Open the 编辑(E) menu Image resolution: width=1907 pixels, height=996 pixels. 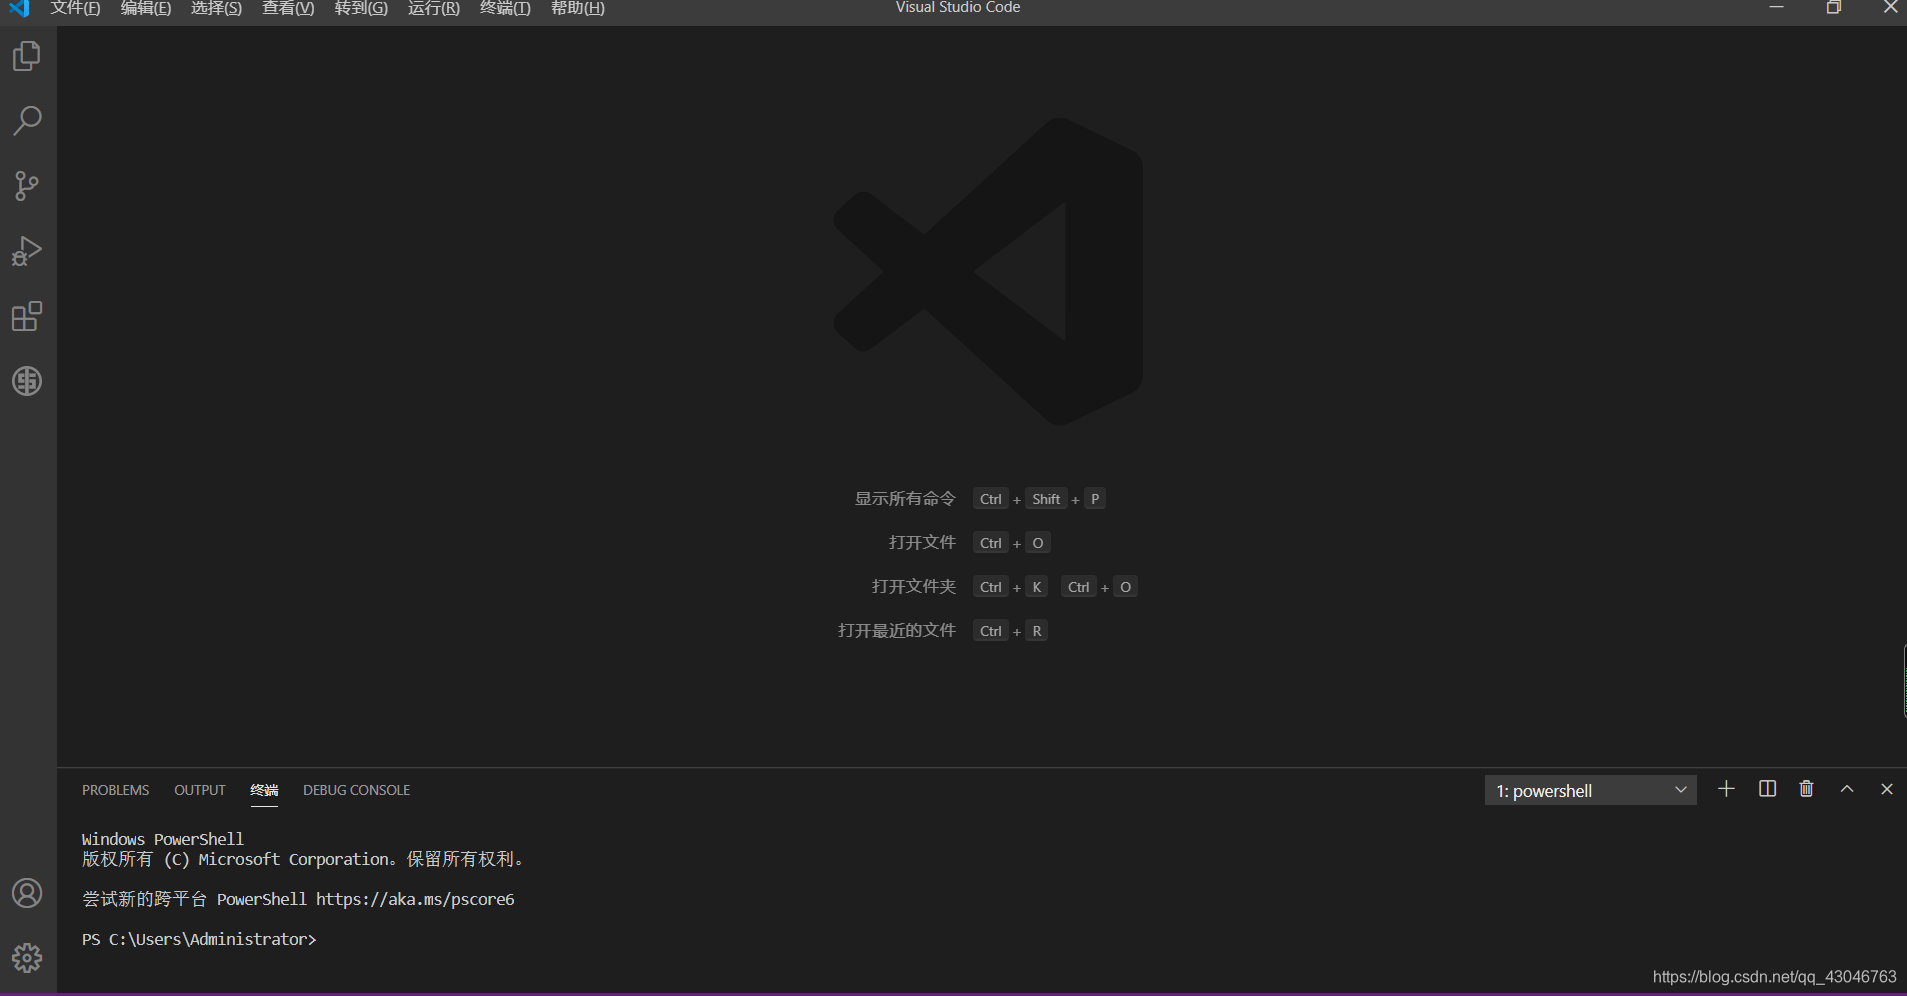click(x=146, y=8)
